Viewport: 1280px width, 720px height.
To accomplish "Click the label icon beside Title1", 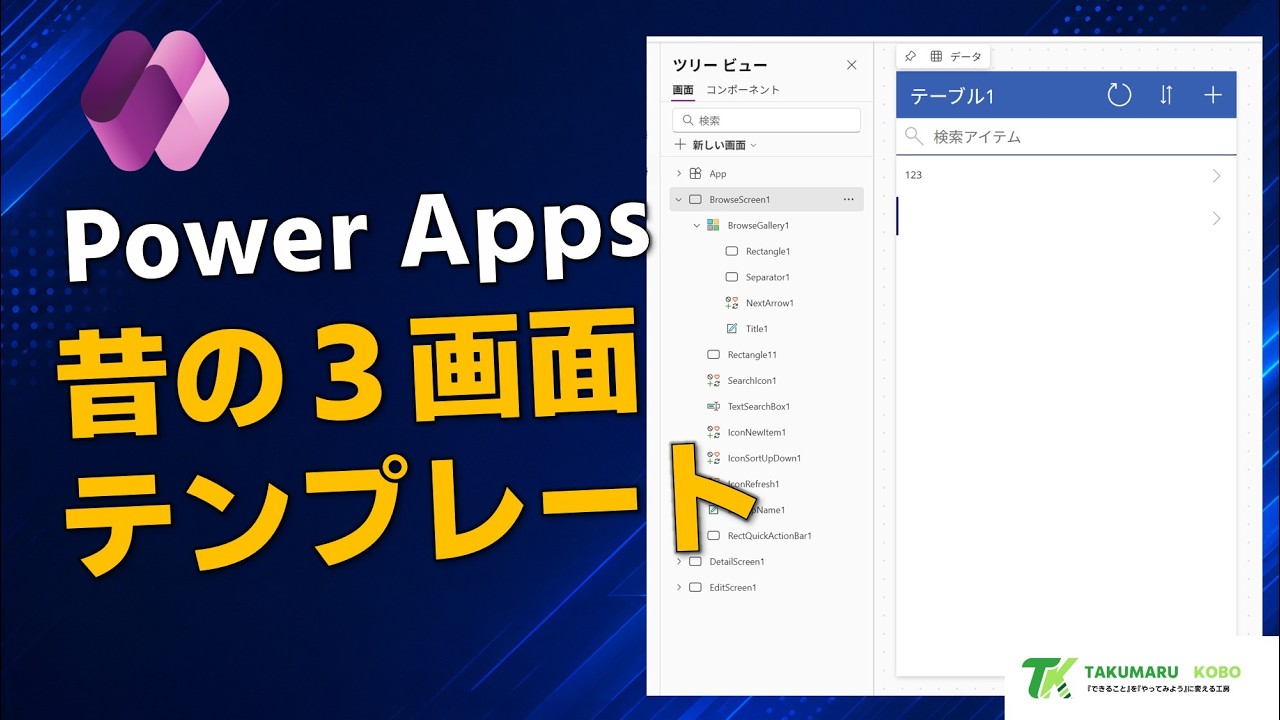I will (x=732, y=329).
